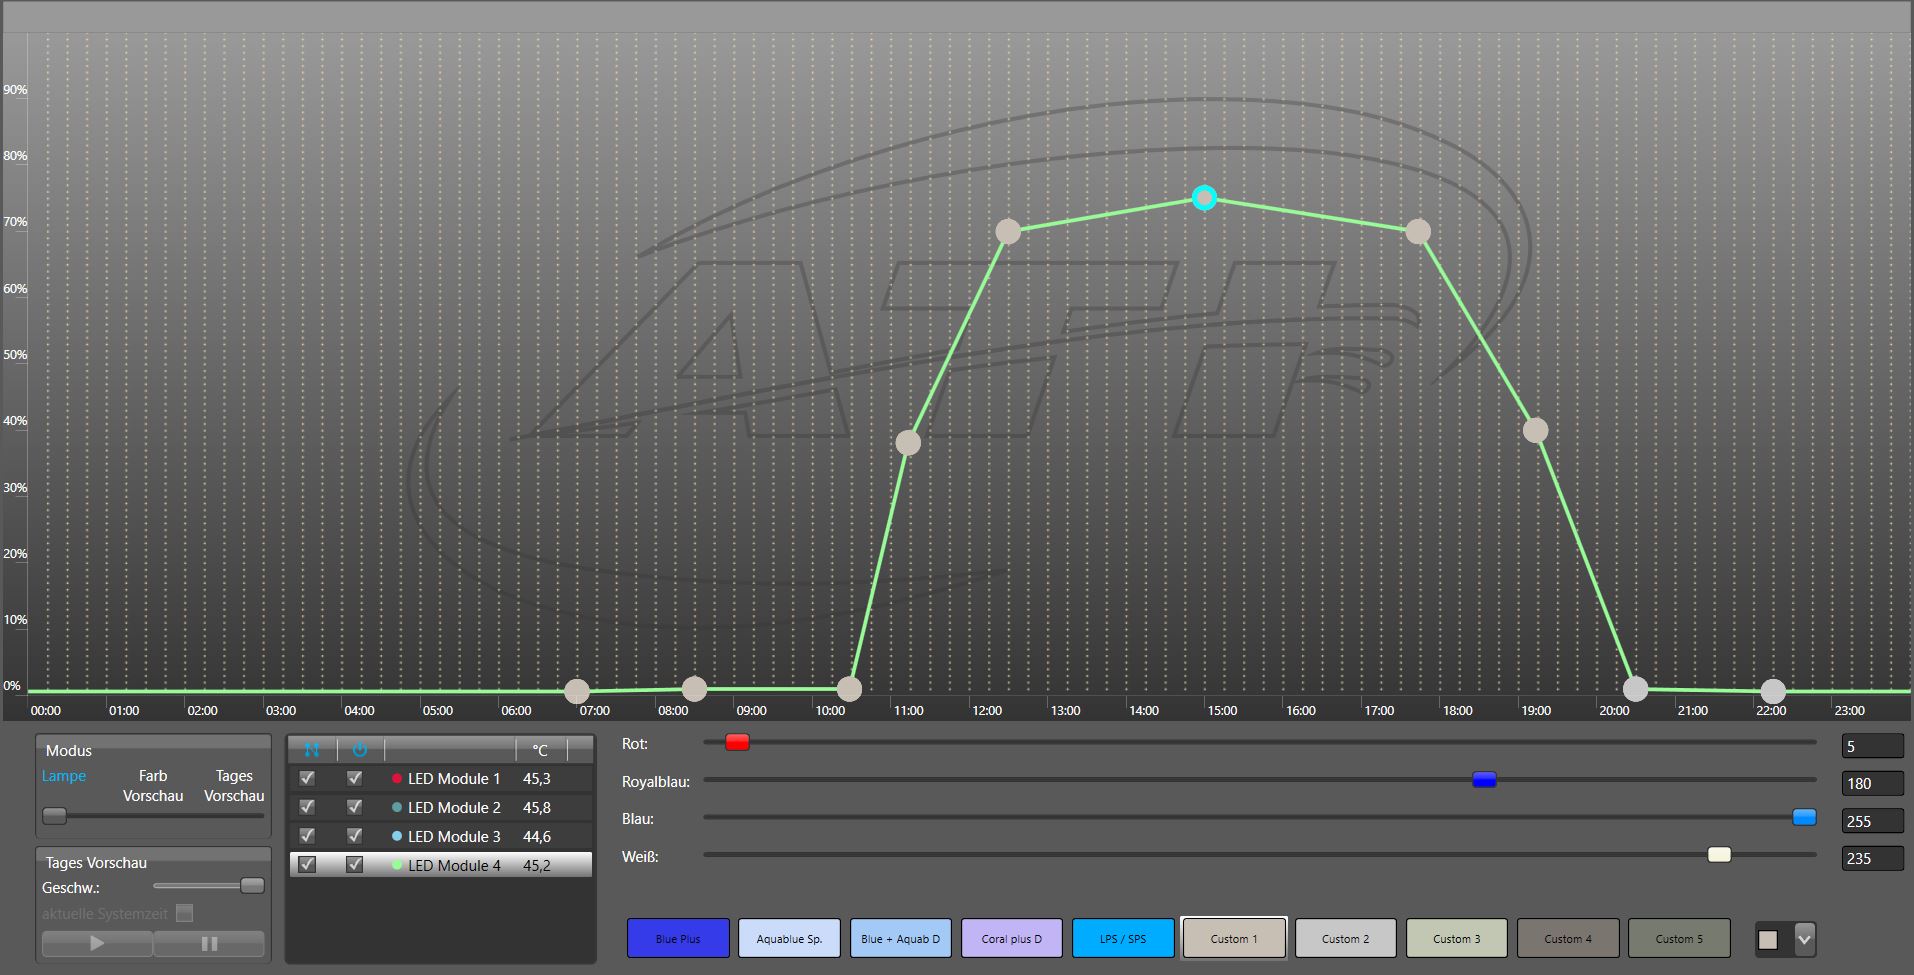Toggle power checkbox for LED Module 3
Image resolution: width=1914 pixels, height=975 pixels.
(x=354, y=836)
